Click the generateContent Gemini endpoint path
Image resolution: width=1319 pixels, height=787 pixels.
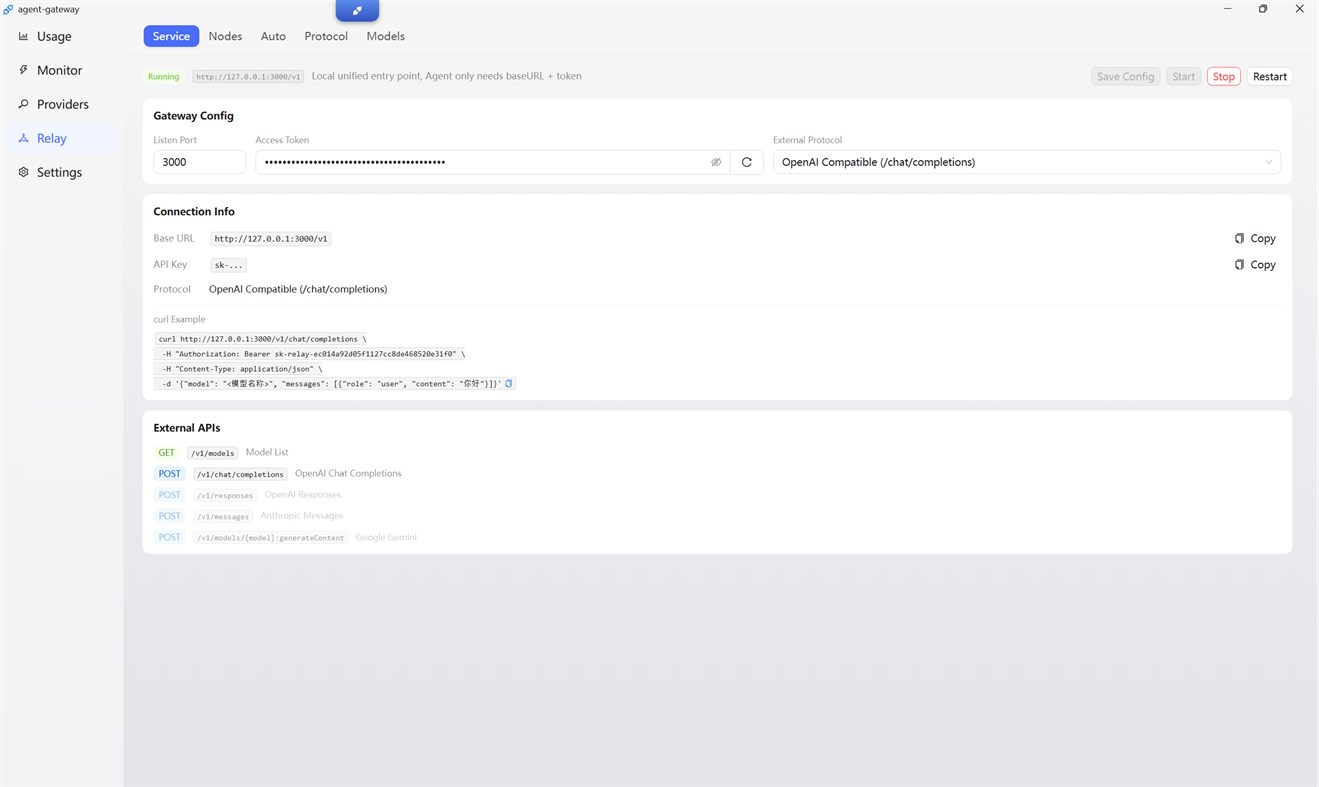point(270,538)
